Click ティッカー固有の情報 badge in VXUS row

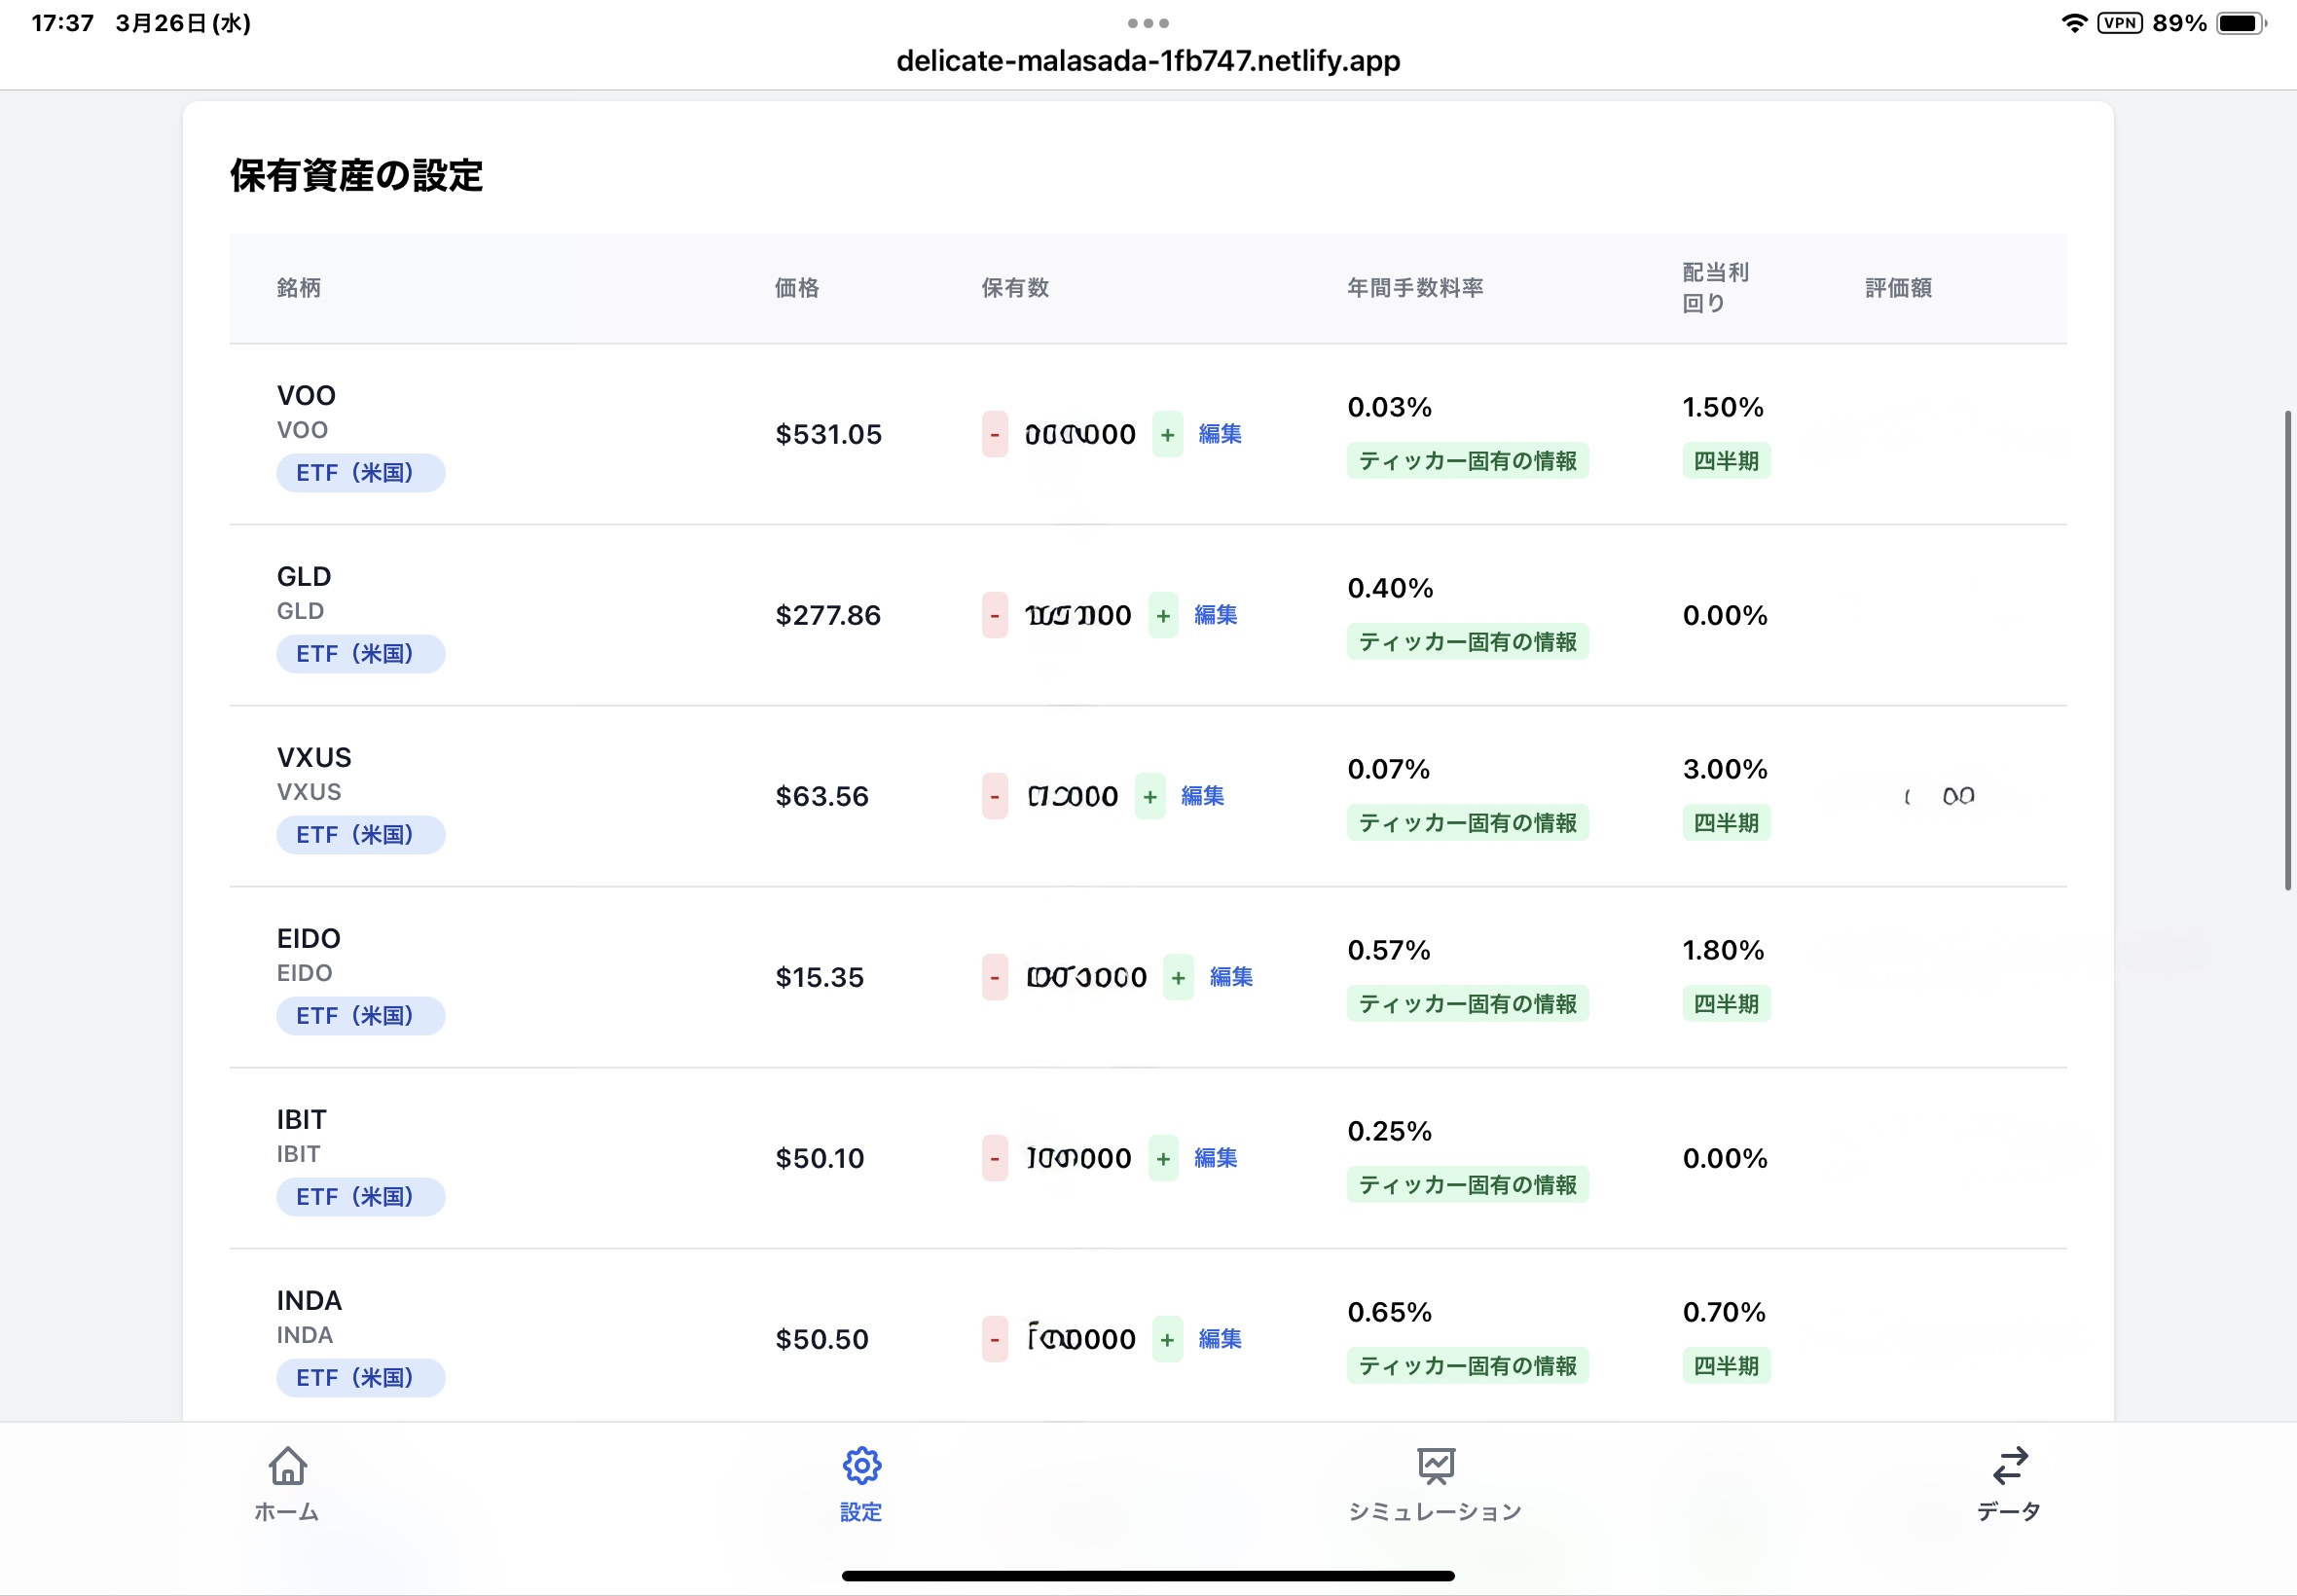[x=1467, y=823]
